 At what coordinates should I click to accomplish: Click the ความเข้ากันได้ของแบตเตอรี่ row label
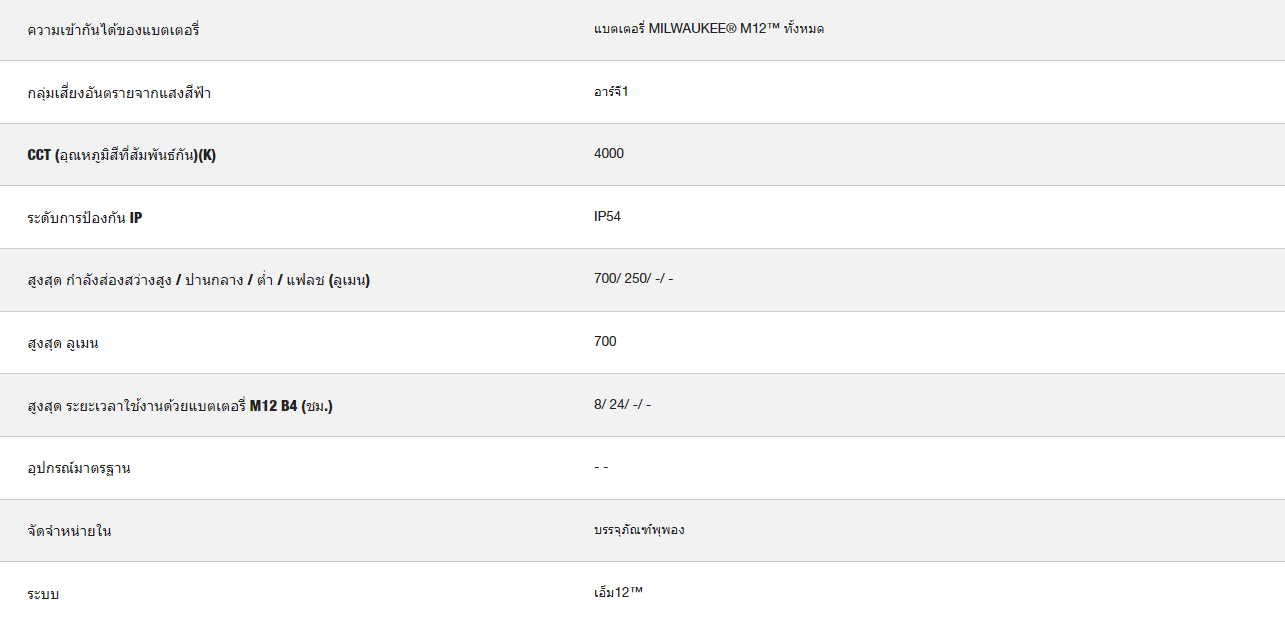coord(113,30)
